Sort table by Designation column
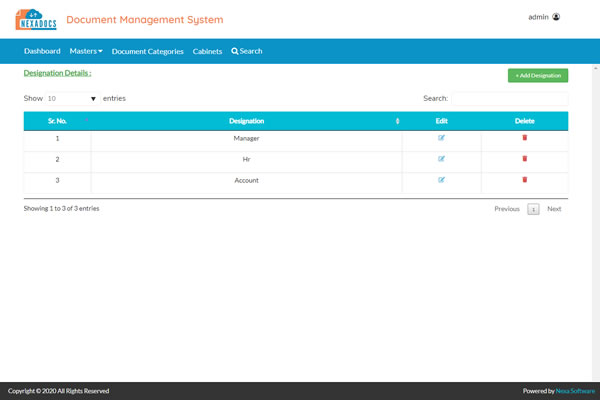The image size is (600, 400). (x=246, y=121)
